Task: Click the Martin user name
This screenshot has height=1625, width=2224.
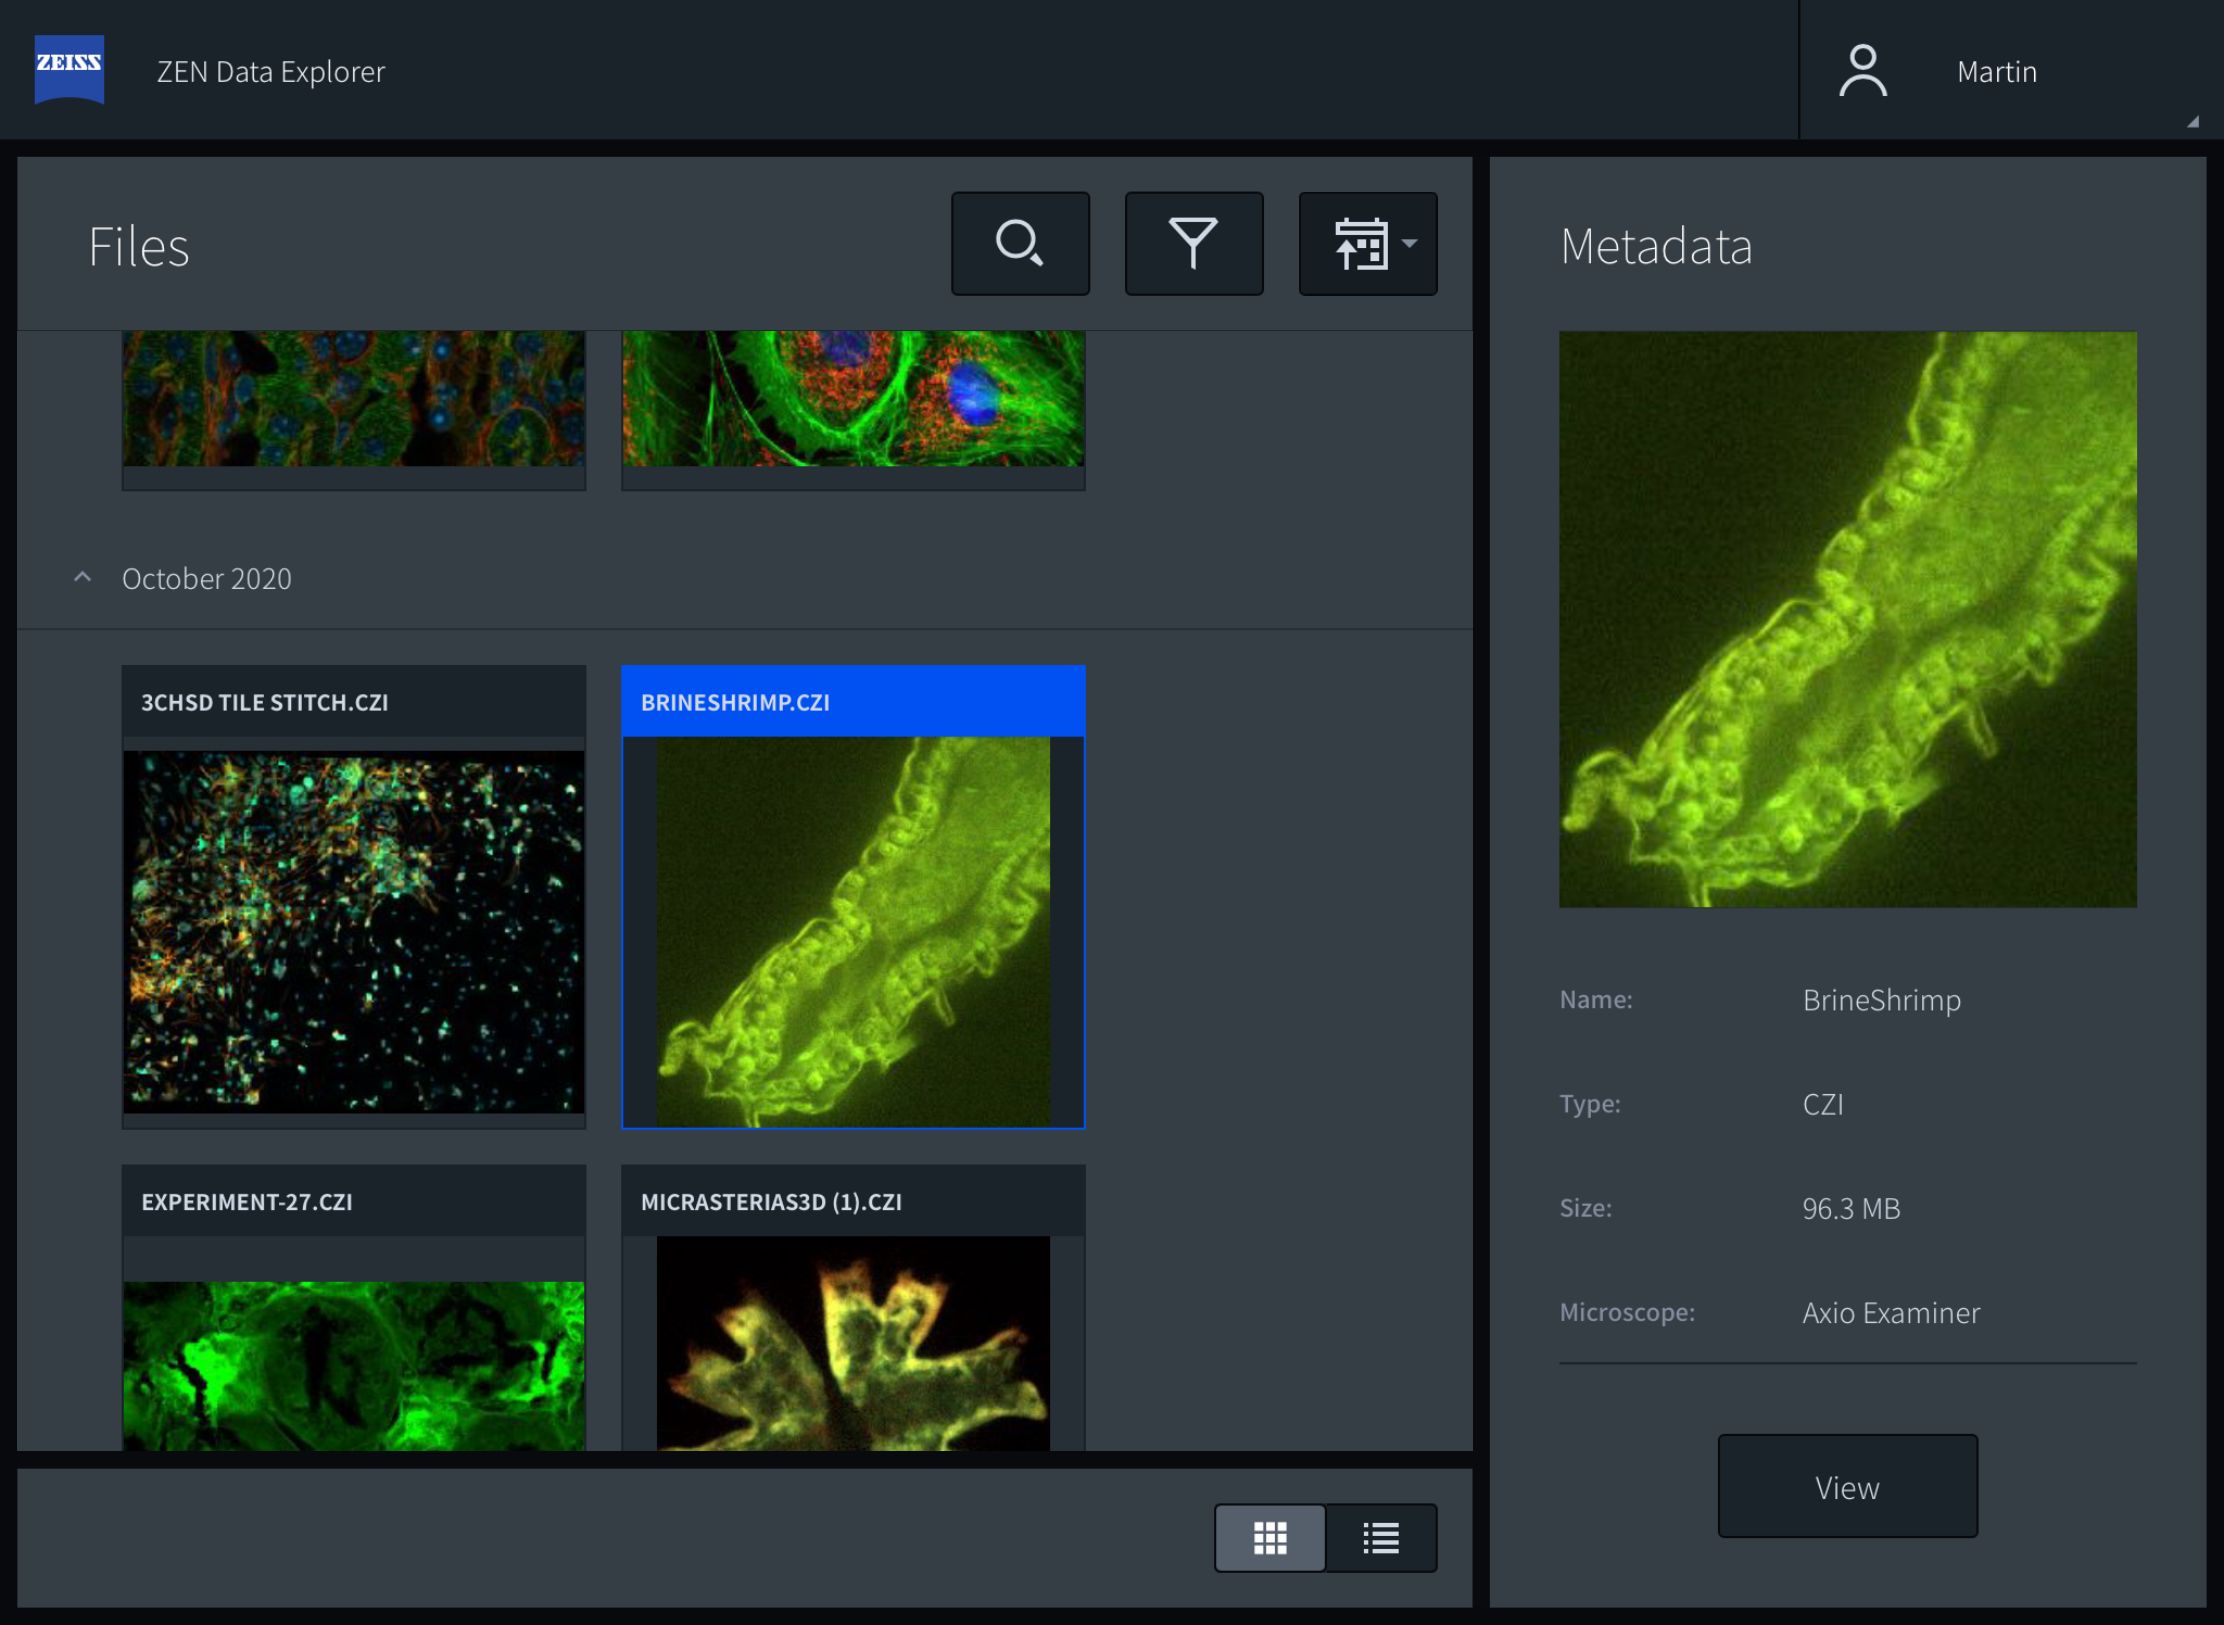Action: (1997, 72)
